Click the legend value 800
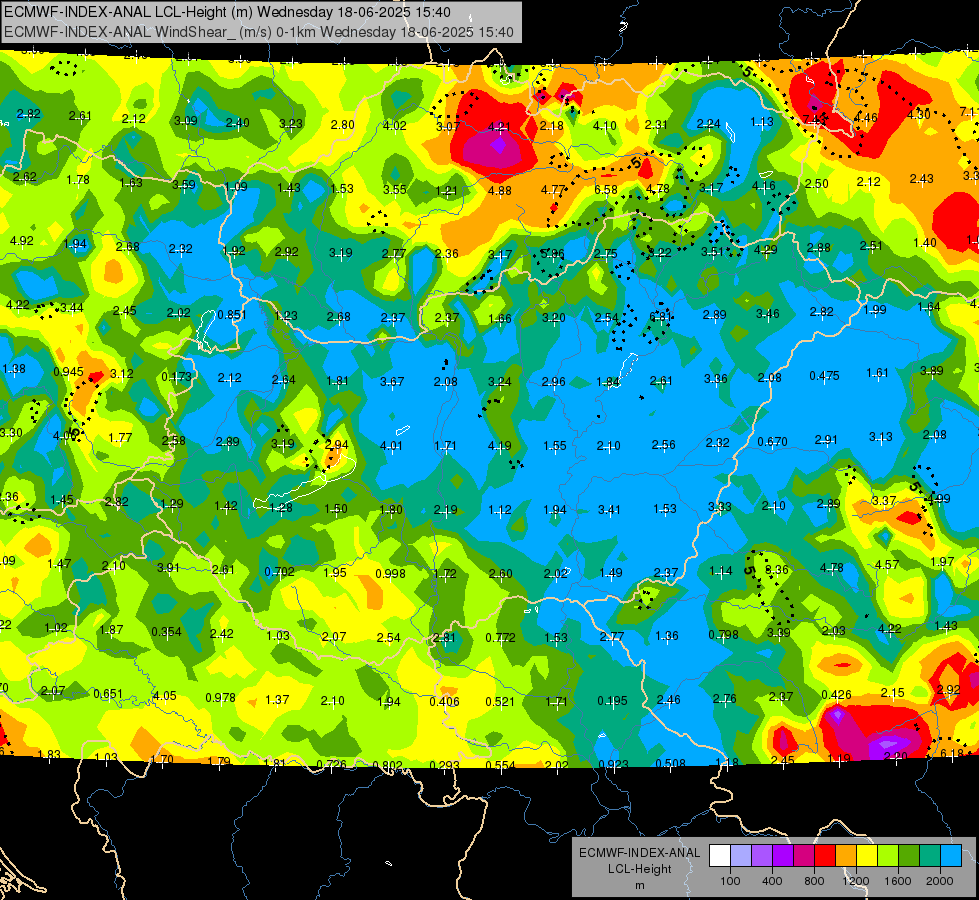979x900 pixels. pyautogui.click(x=814, y=881)
